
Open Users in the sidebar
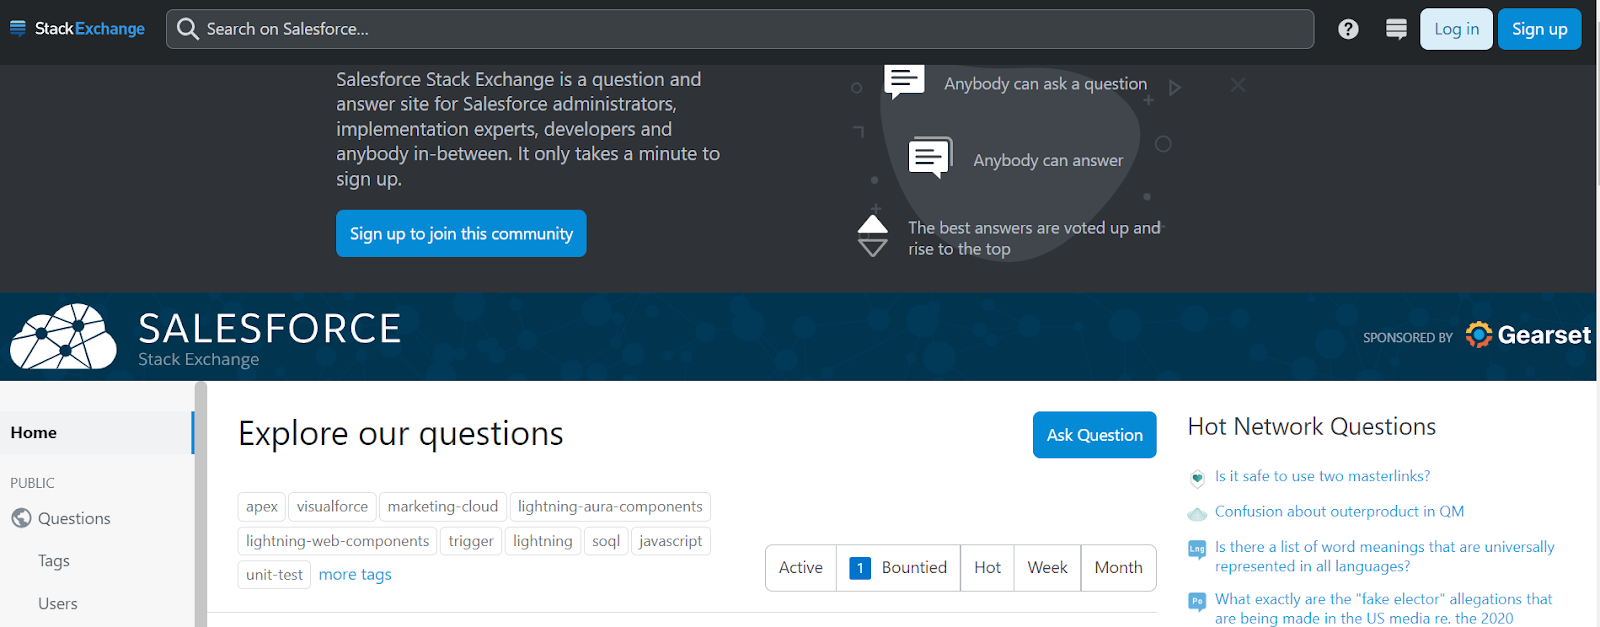click(x=58, y=604)
